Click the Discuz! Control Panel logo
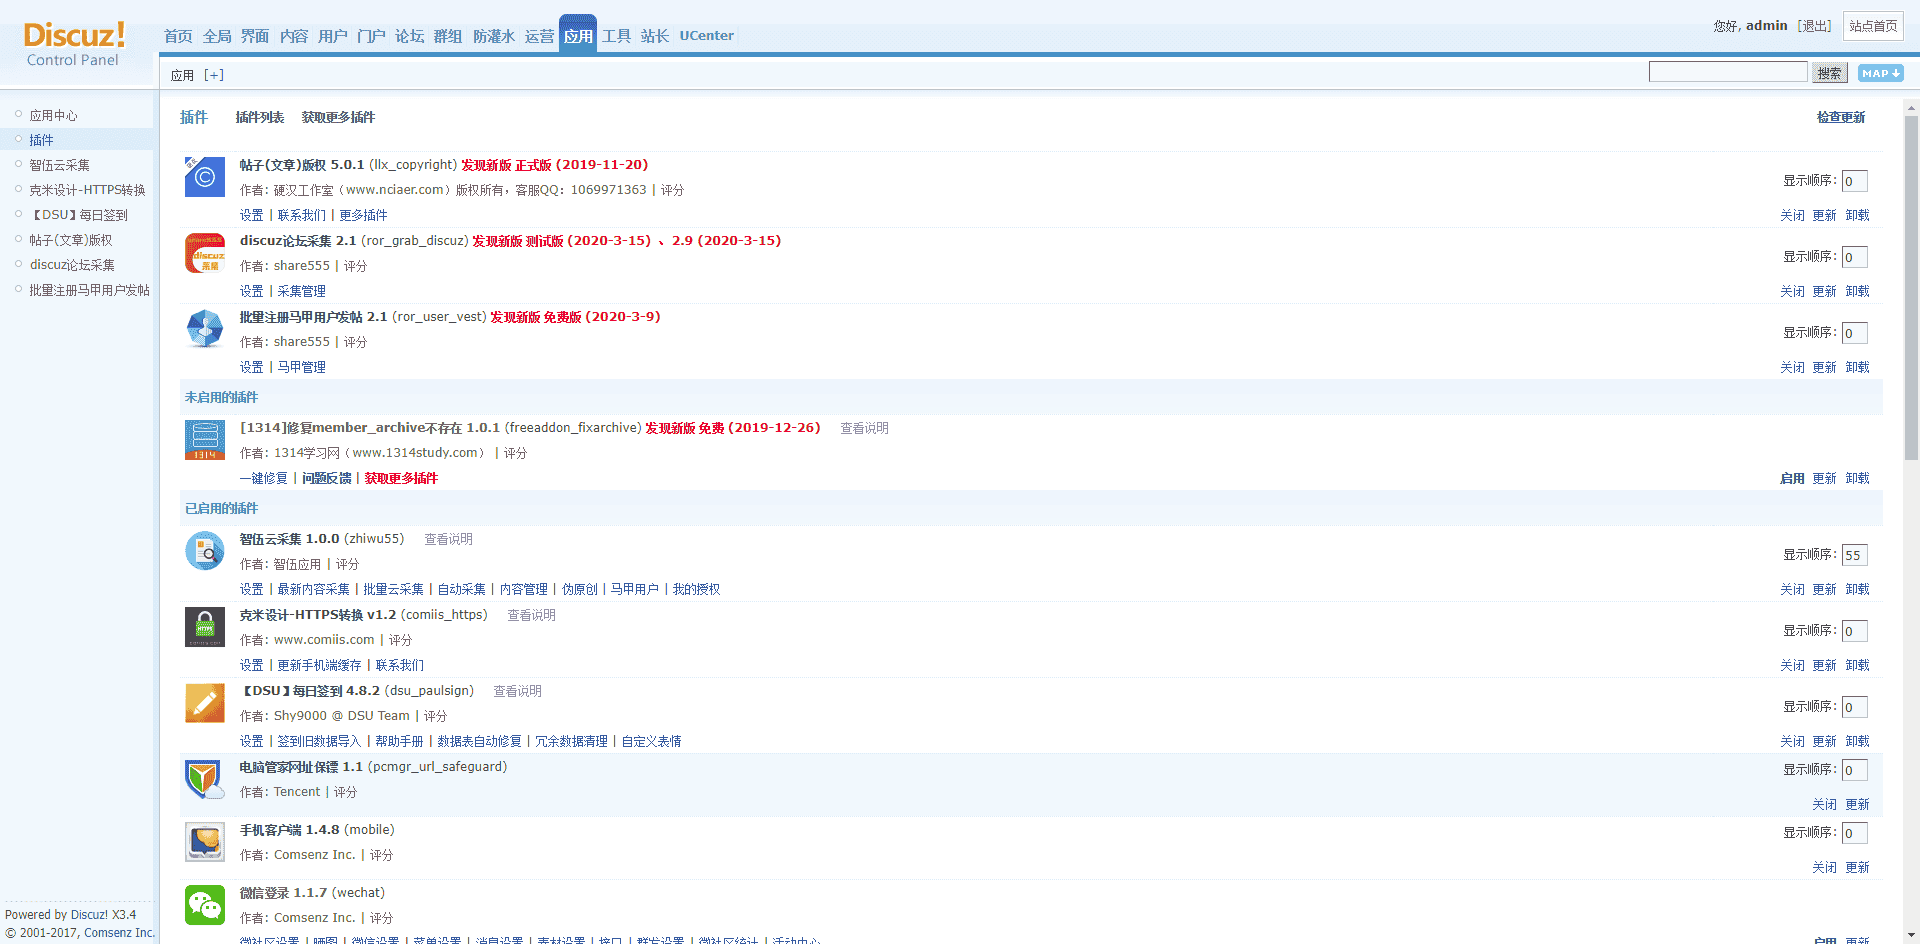The image size is (1920, 944). [x=74, y=44]
